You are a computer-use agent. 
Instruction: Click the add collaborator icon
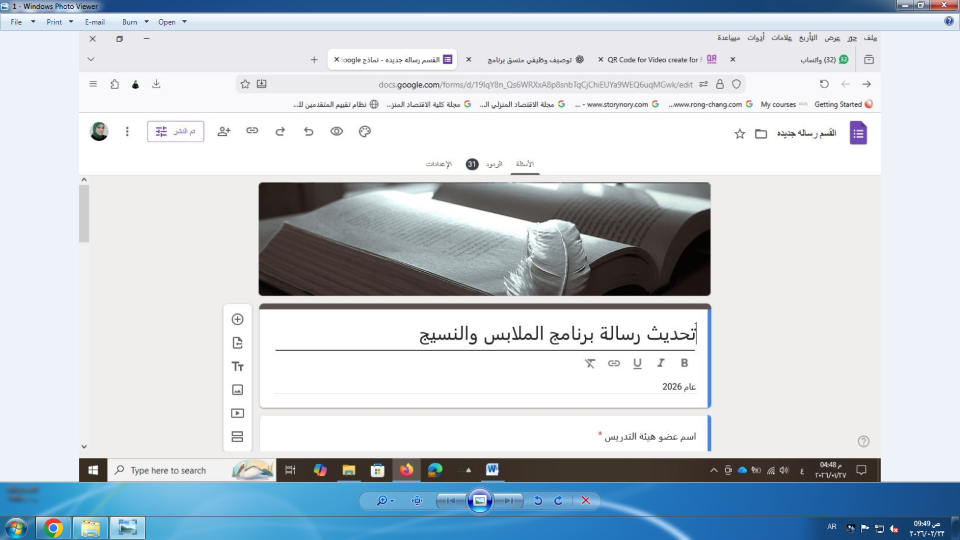[224, 131]
